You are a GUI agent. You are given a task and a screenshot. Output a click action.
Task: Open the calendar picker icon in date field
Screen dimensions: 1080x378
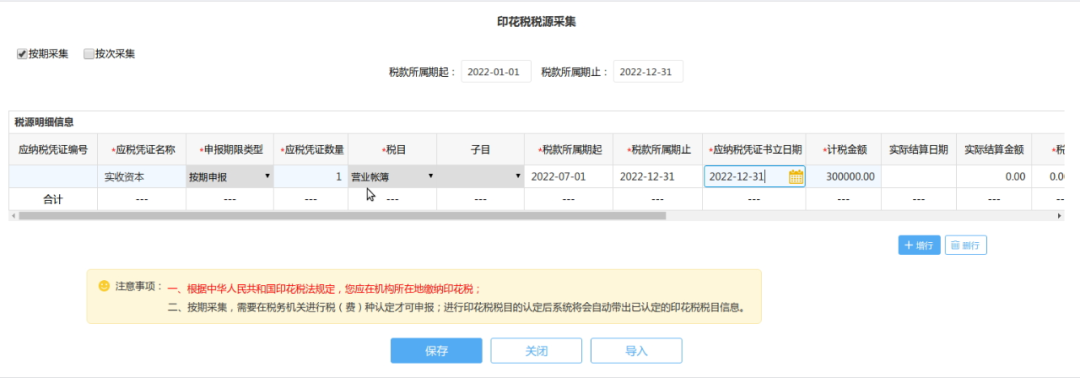[x=796, y=177]
